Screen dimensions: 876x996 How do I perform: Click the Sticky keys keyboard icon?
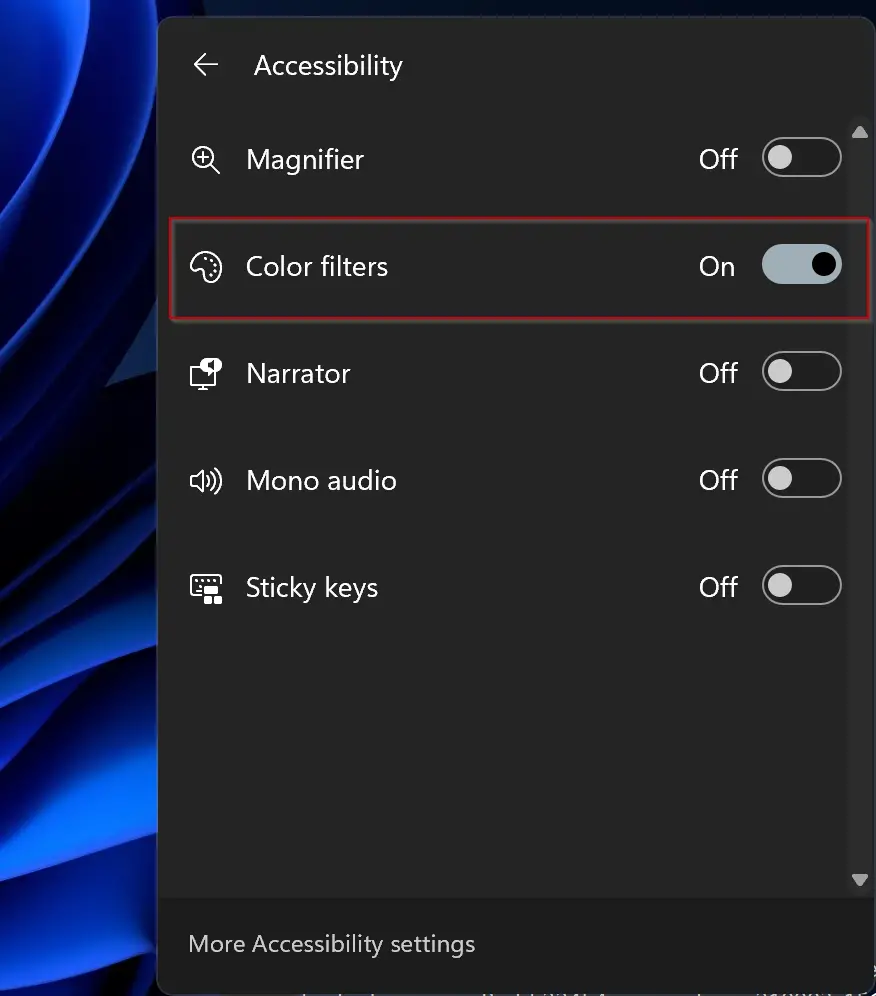[x=206, y=588]
